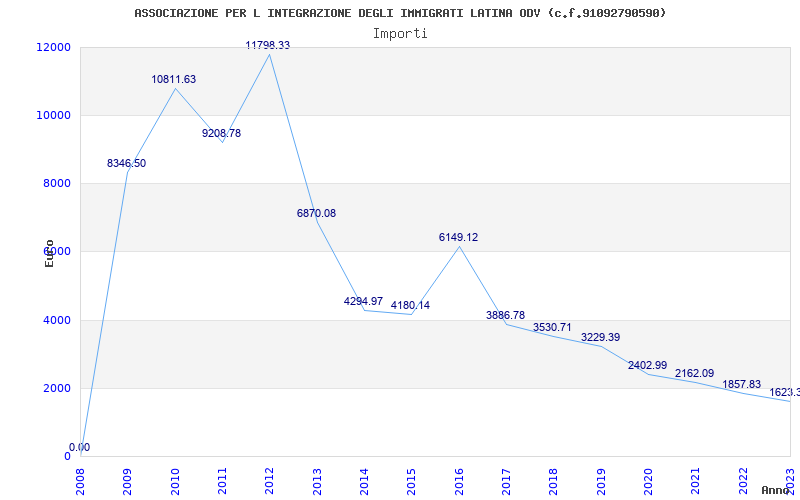Click the y-axis tick label 2000

56,388
